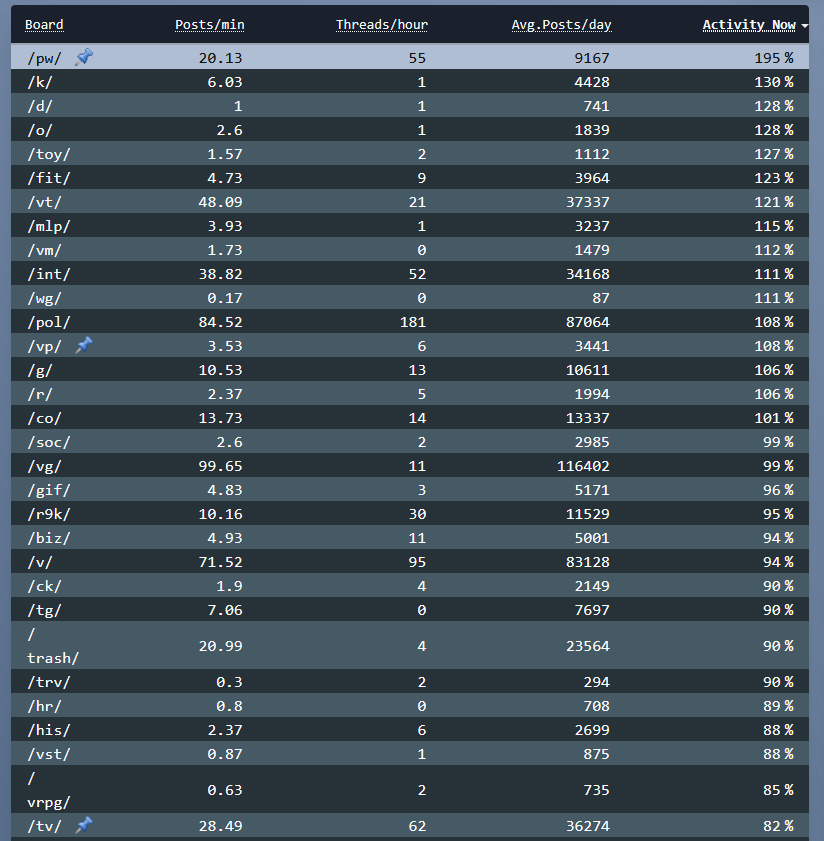This screenshot has height=841, width=824.
Task: Click the 34168 avg posts for /int/
Action: point(587,274)
